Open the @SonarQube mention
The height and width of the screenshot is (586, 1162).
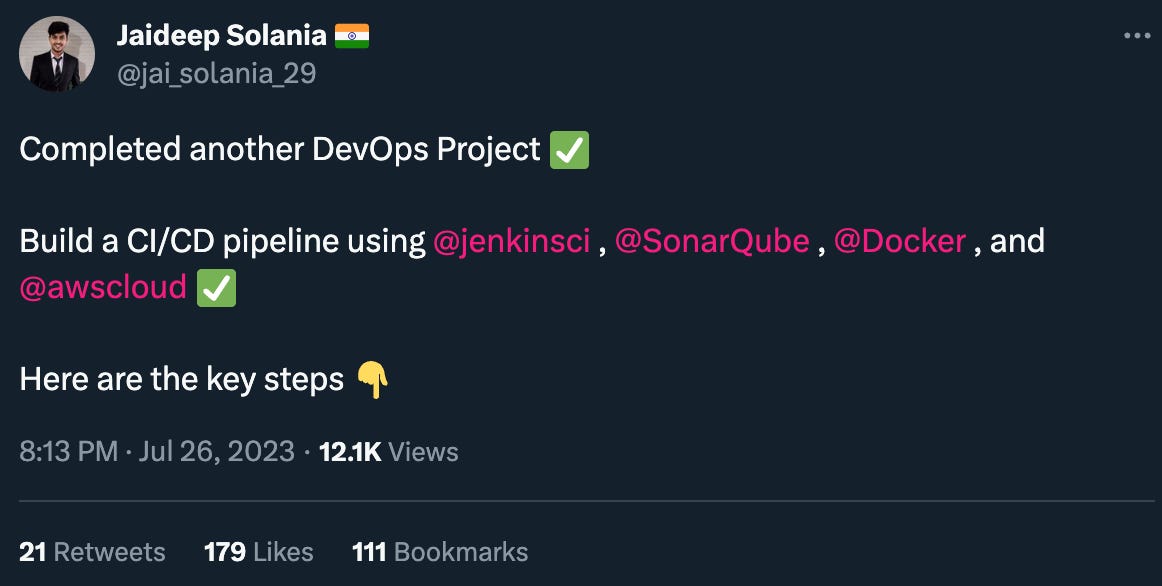(712, 241)
